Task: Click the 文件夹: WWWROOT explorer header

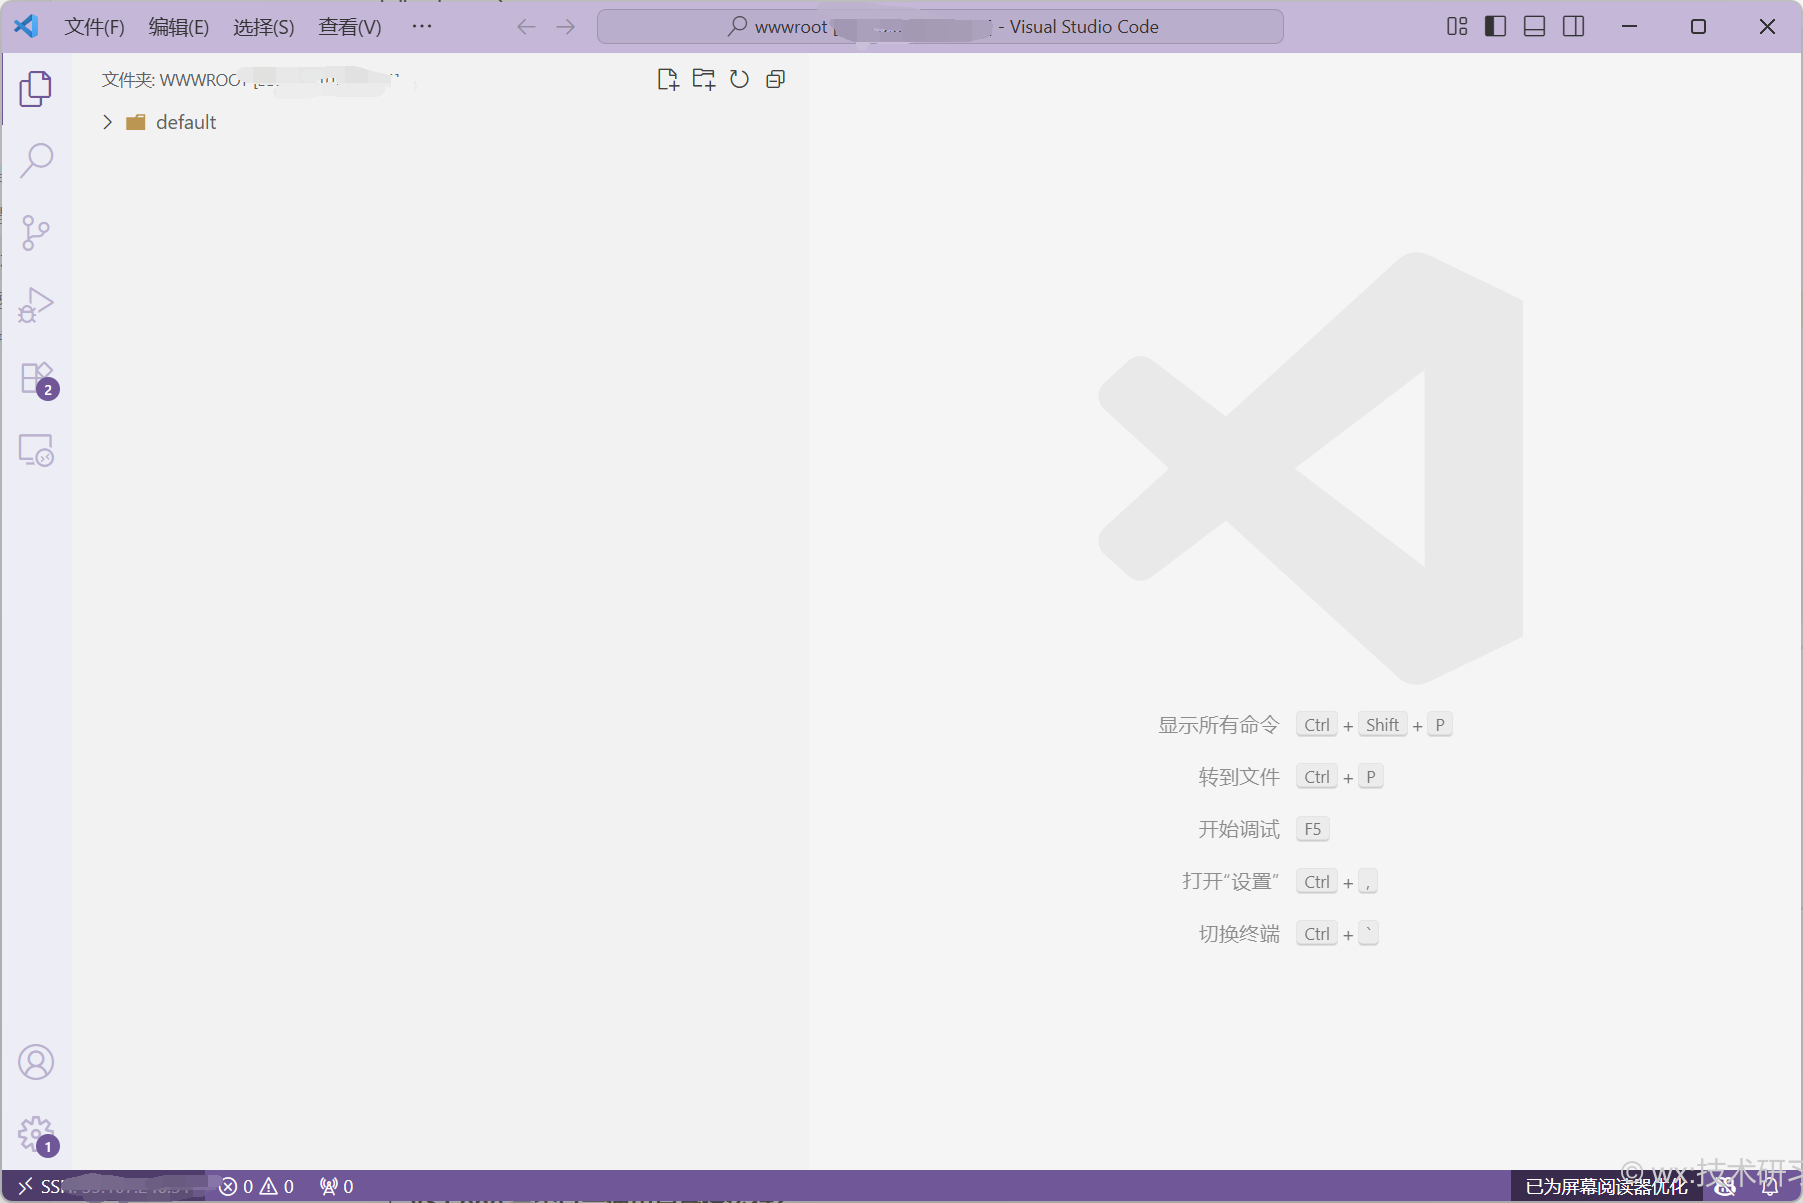Action: [x=250, y=80]
